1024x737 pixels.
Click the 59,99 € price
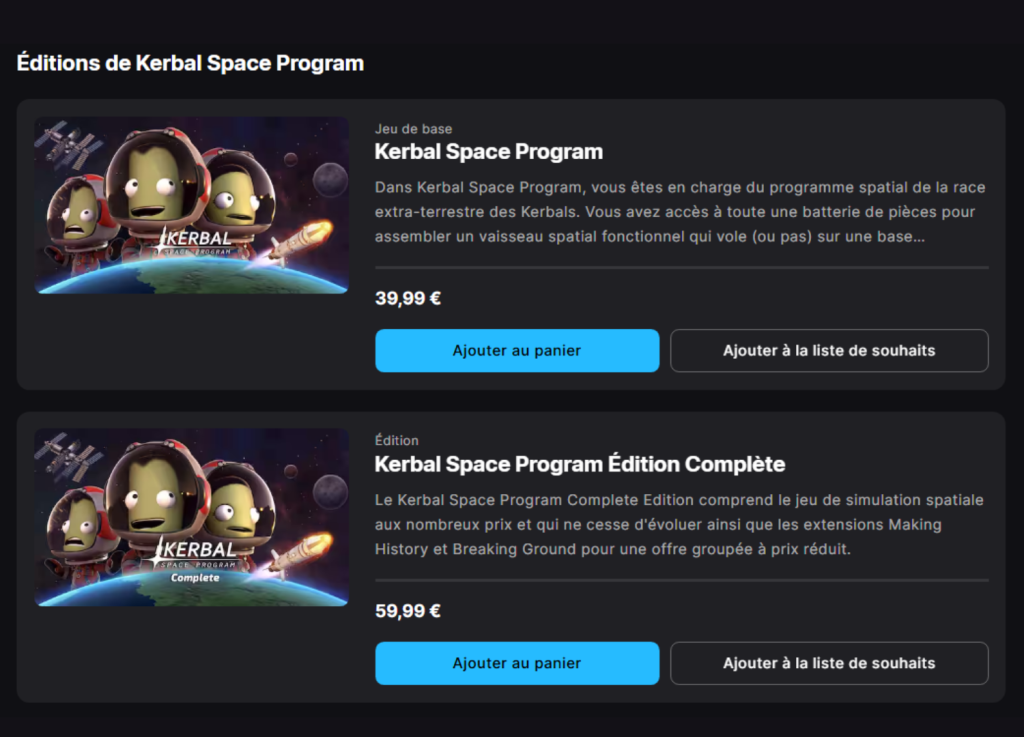408,610
